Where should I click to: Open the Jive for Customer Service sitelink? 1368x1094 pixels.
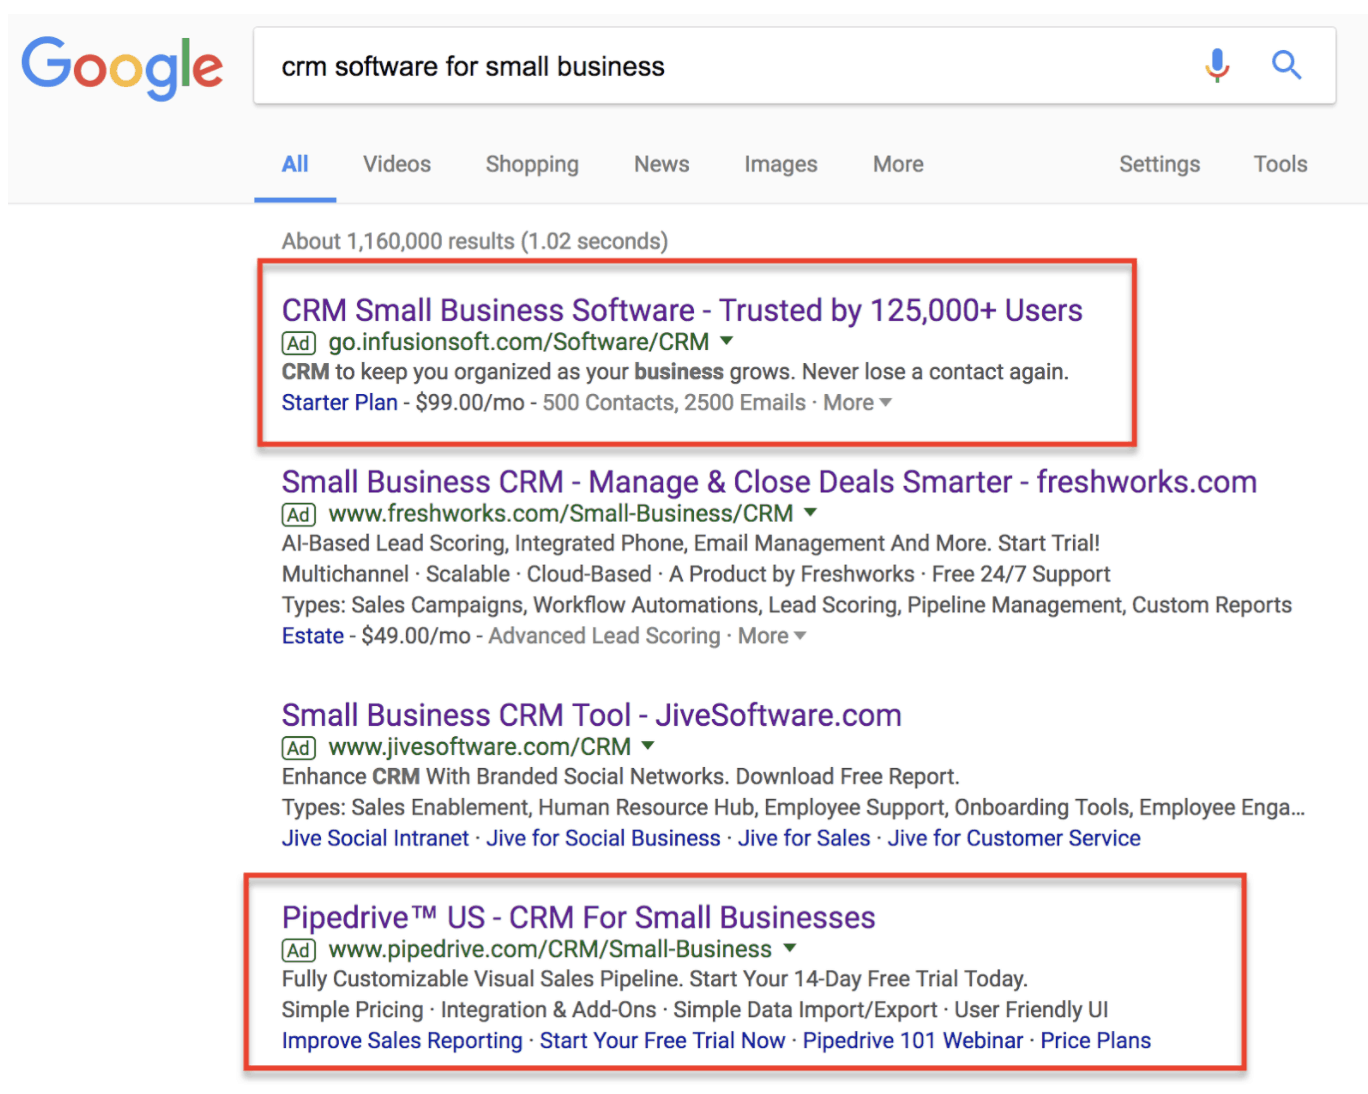[1014, 838]
